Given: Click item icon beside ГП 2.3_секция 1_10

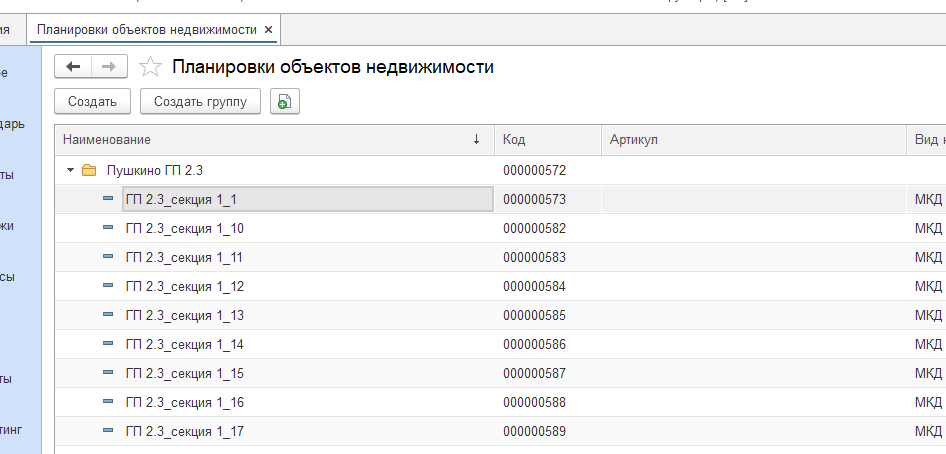Looking at the screenshot, I should [108, 229].
